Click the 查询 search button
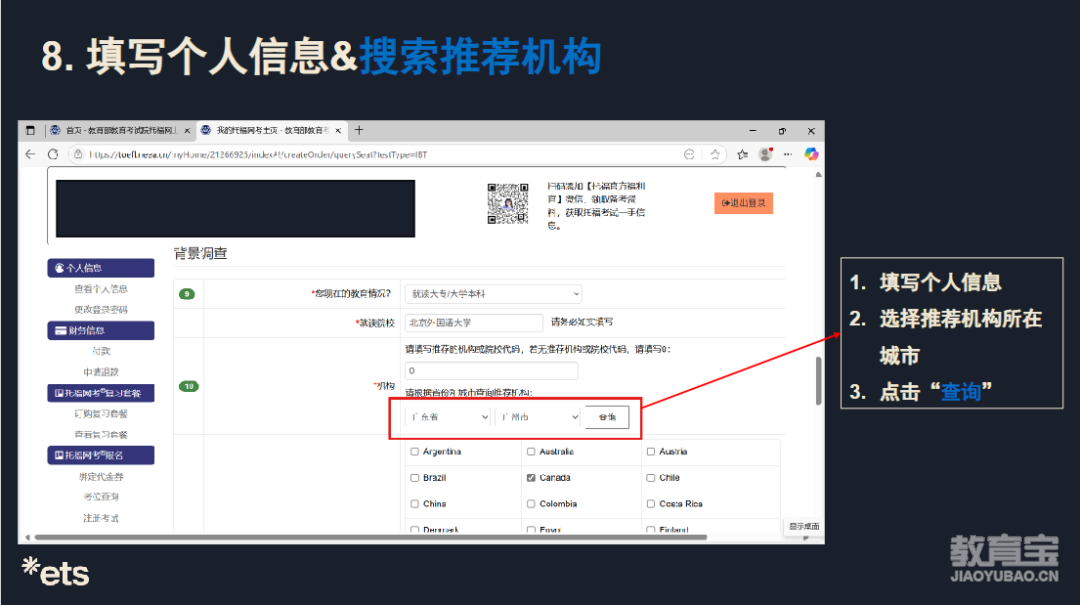 coord(607,417)
